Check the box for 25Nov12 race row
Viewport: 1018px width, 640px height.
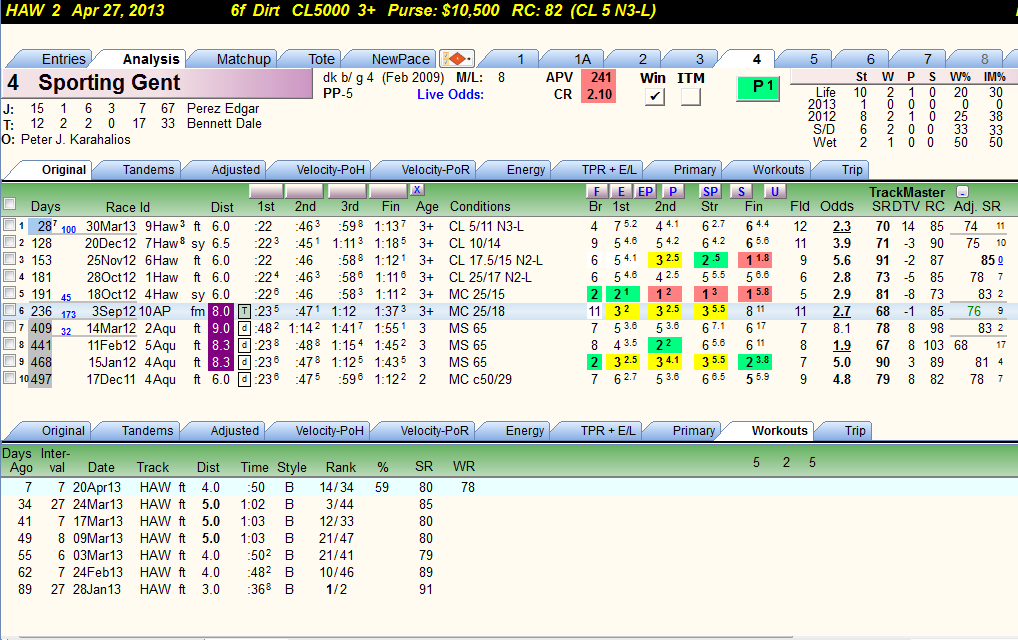(10, 259)
